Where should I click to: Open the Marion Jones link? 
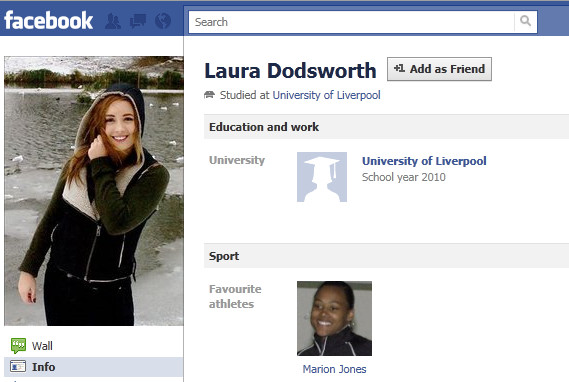pyautogui.click(x=334, y=369)
